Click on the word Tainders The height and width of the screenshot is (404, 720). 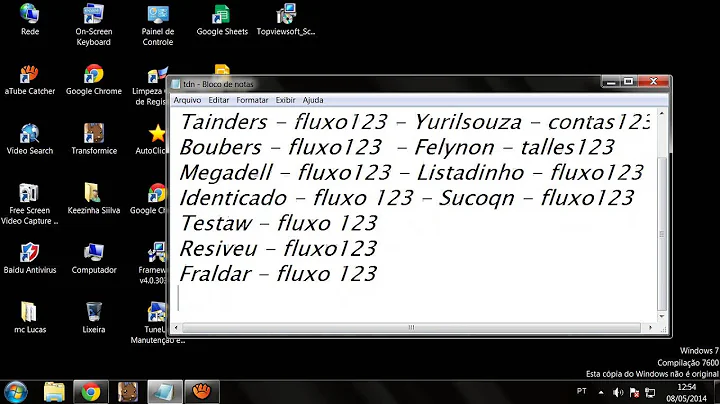pyautogui.click(x=224, y=122)
